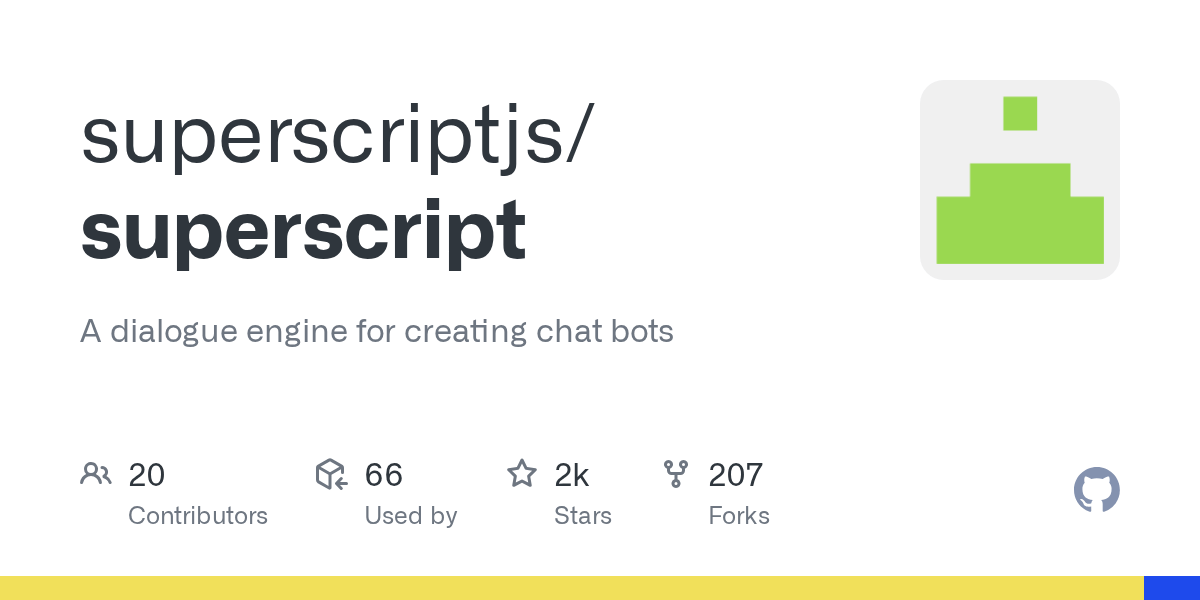Click the Stars label
Screen dimensions: 1200x600
coord(582,516)
